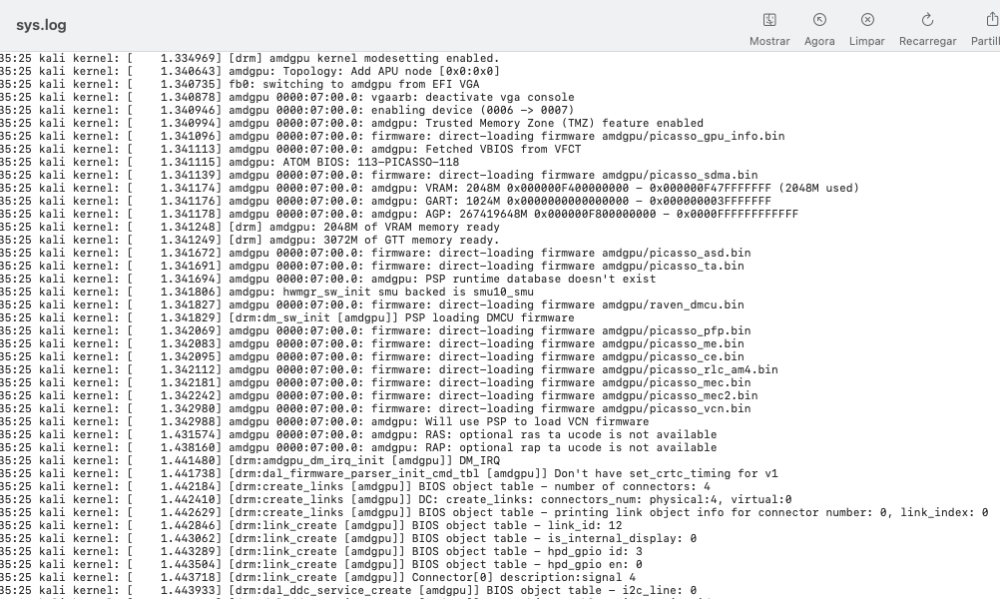Select the 'Topology: Add APU node' line
The image size is (1000, 599).
(x=250, y=71)
